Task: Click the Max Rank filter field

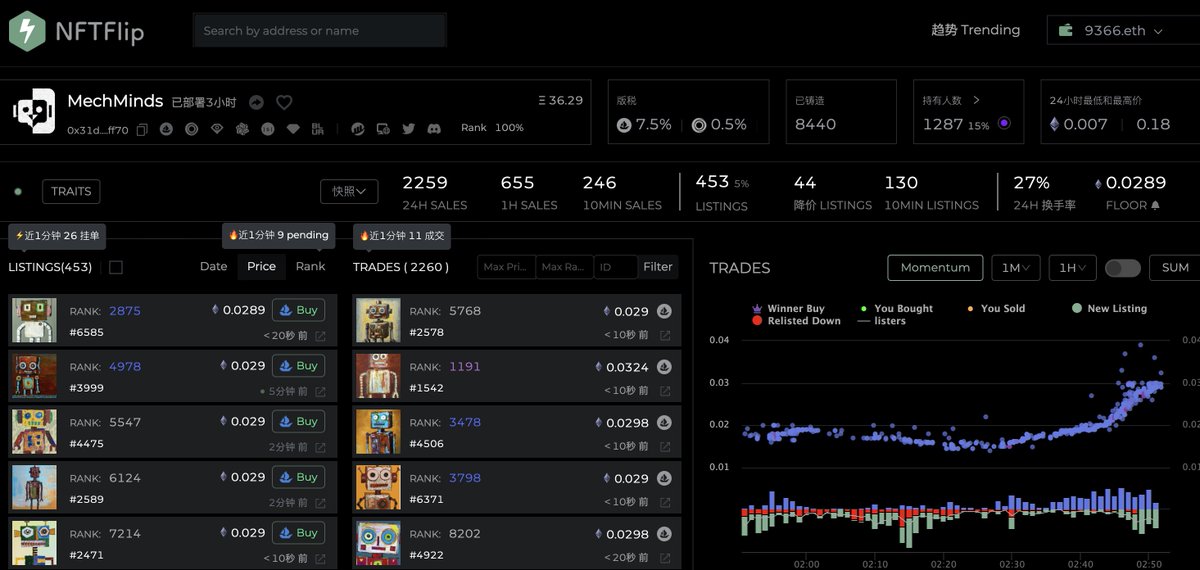Action: pyautogui.click(x=564, y=267)
